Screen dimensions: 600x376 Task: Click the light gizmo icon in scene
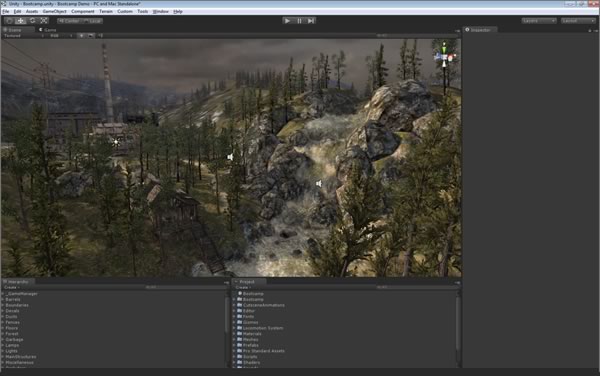tap(116, 142)
